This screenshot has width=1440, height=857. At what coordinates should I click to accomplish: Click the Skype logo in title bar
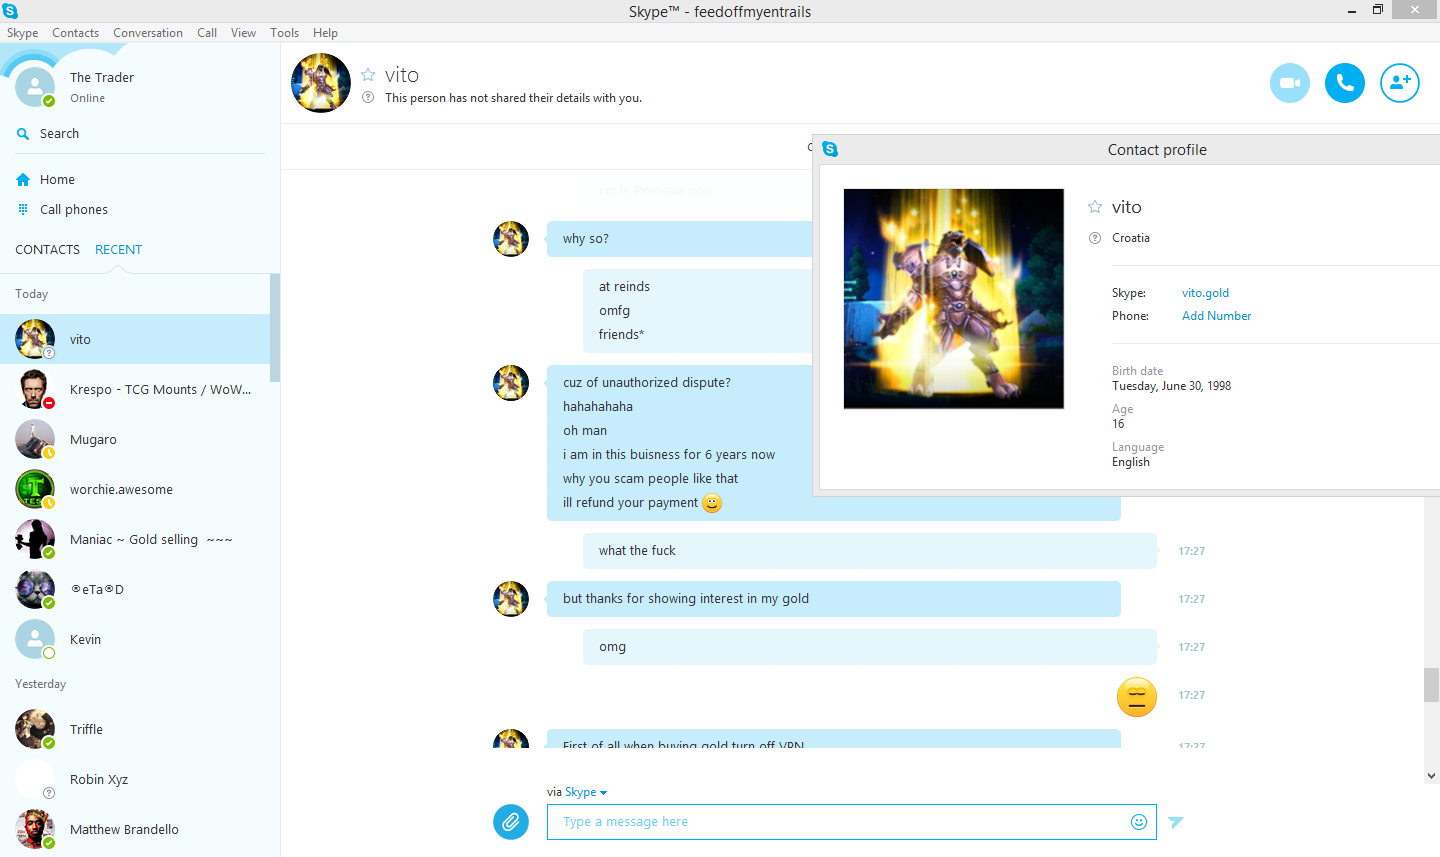10,11
